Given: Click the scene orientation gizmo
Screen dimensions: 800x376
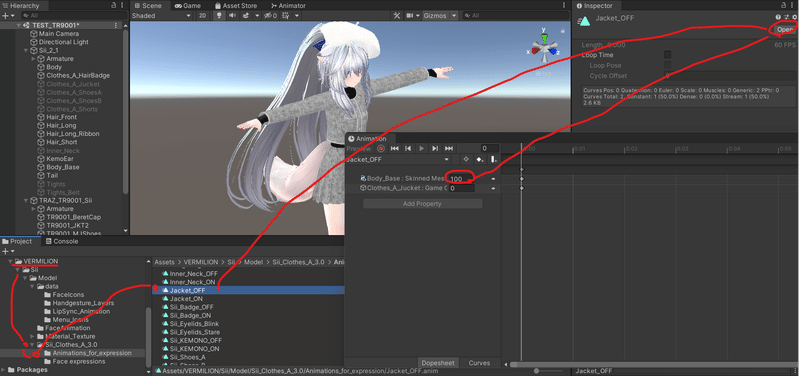Looking at the screenshot, I should click(x=545, y=47).
